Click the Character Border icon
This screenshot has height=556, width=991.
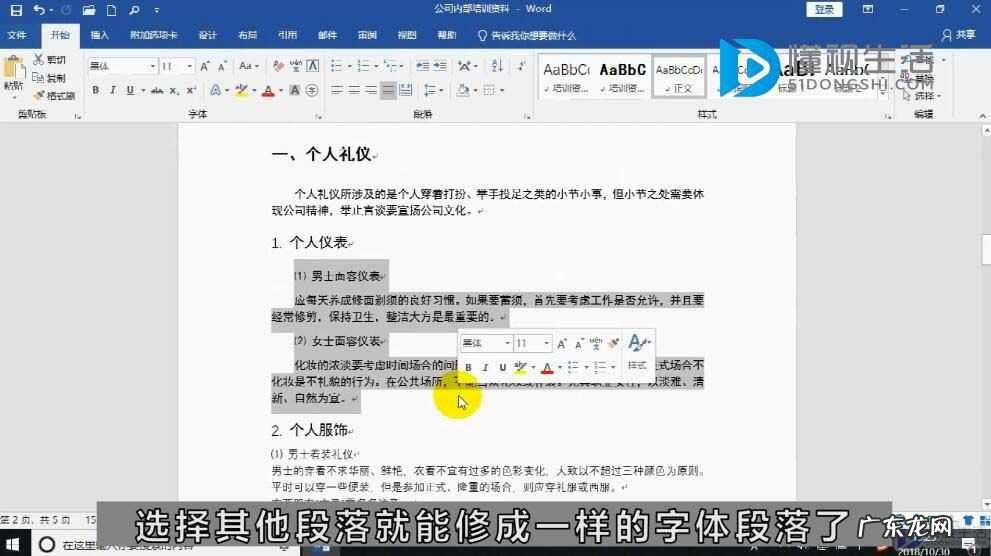[312, 66]
